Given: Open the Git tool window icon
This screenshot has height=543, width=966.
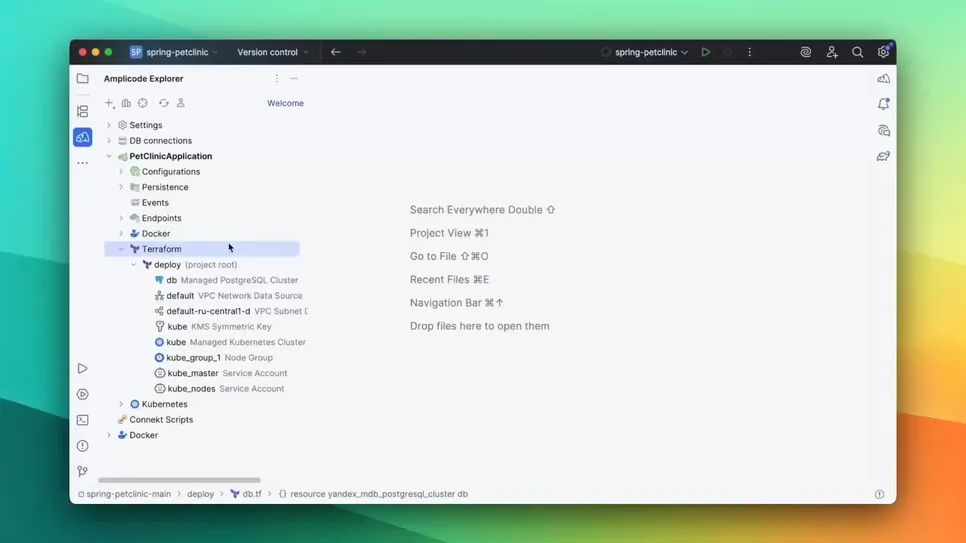Looking at the screenshot, I should pos(82,471).
